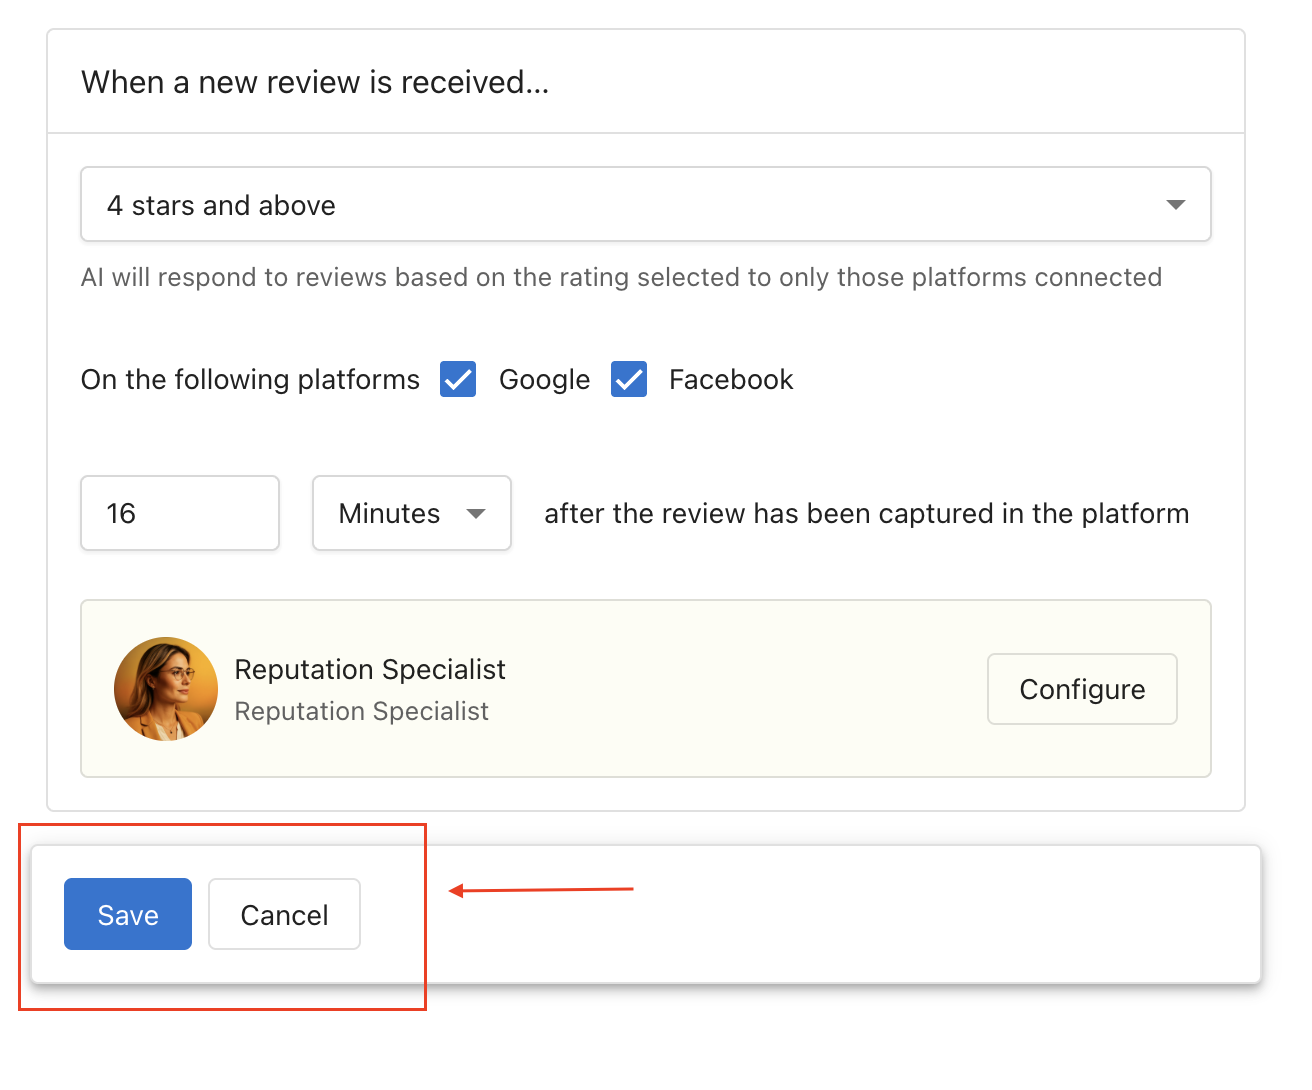Click the "When a new review is received" heading
This screenshot has width=1312, height=1090.
[315, 82]
